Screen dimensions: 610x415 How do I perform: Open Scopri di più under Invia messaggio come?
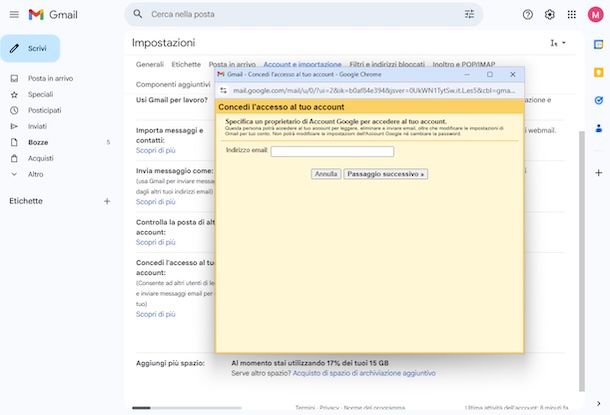click(156, 201)
